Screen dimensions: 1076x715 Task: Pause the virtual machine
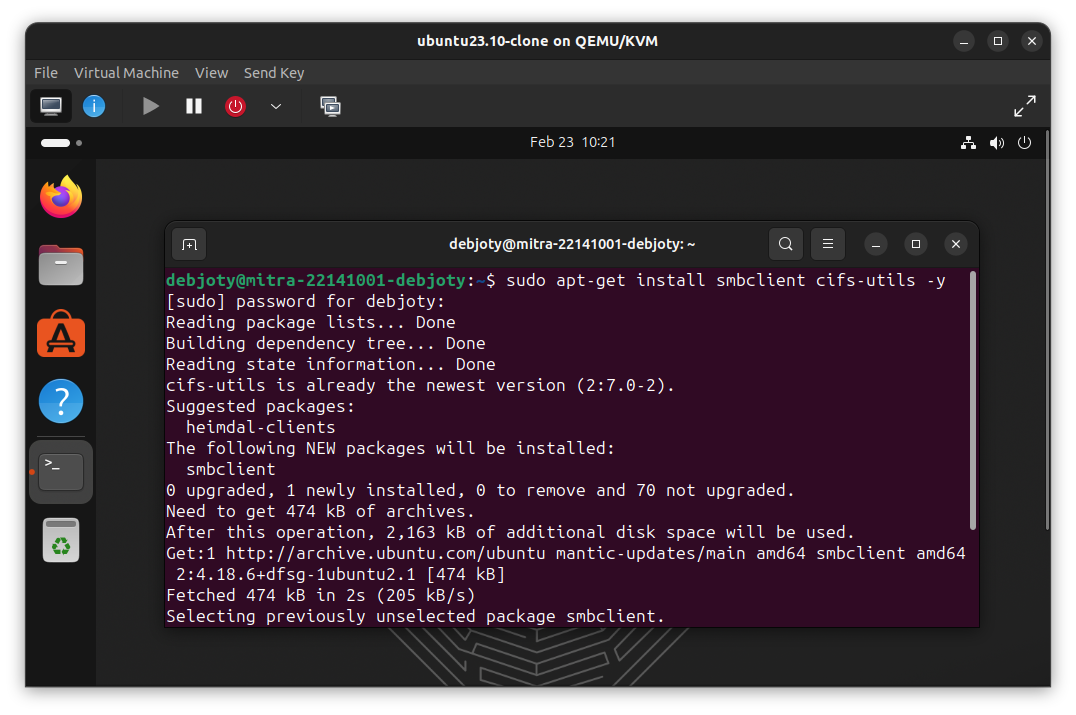point(194,106)
